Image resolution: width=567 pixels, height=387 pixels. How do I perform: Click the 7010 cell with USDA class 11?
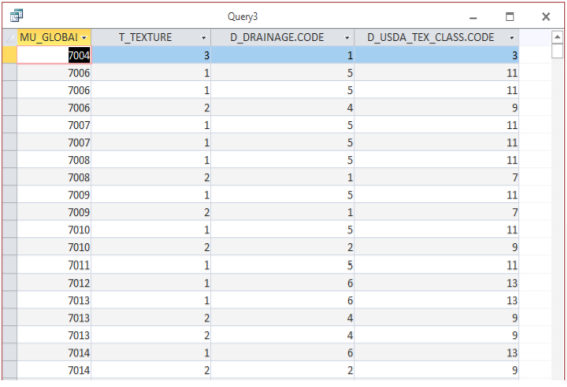pyautogui.click(x=54, y=230)
